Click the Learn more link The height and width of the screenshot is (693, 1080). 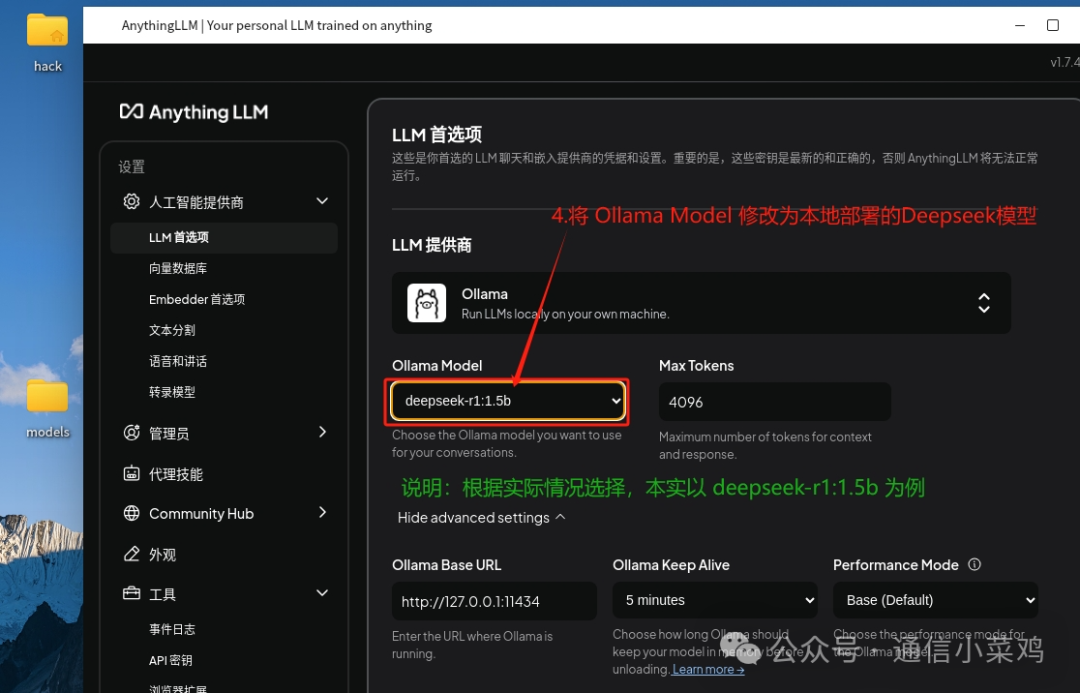(708, 670)
